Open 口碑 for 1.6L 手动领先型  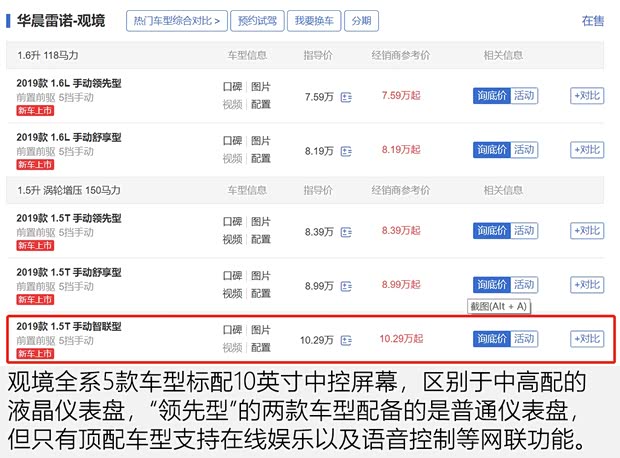[x=232, y=87]
